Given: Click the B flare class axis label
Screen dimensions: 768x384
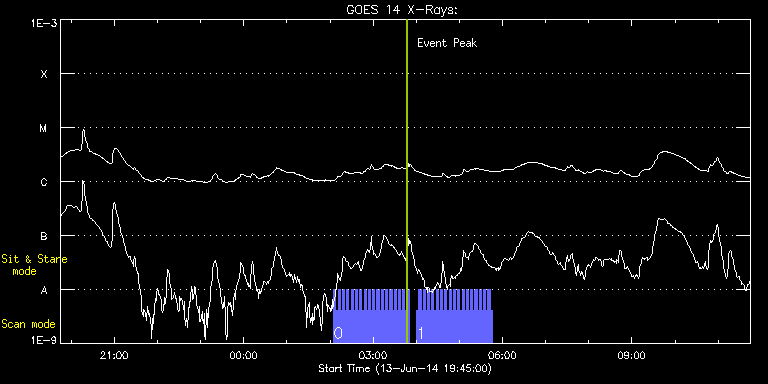Looking at the screenshot, I should (x=44, y=236).
